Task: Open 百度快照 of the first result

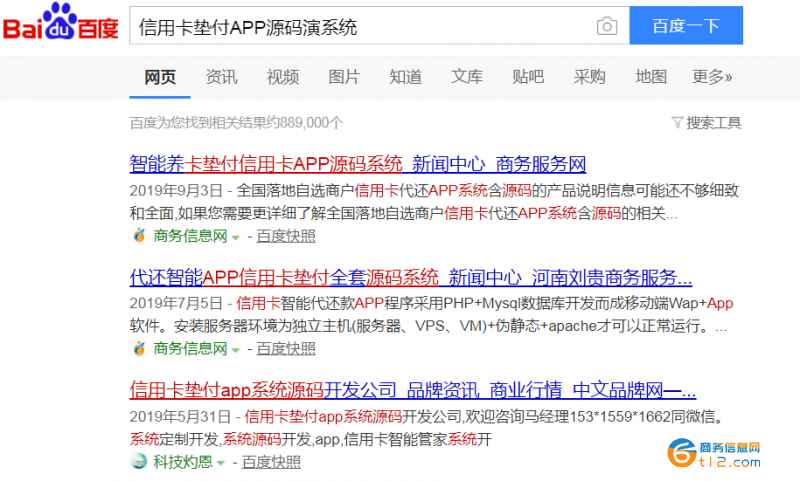Action: 286,236
